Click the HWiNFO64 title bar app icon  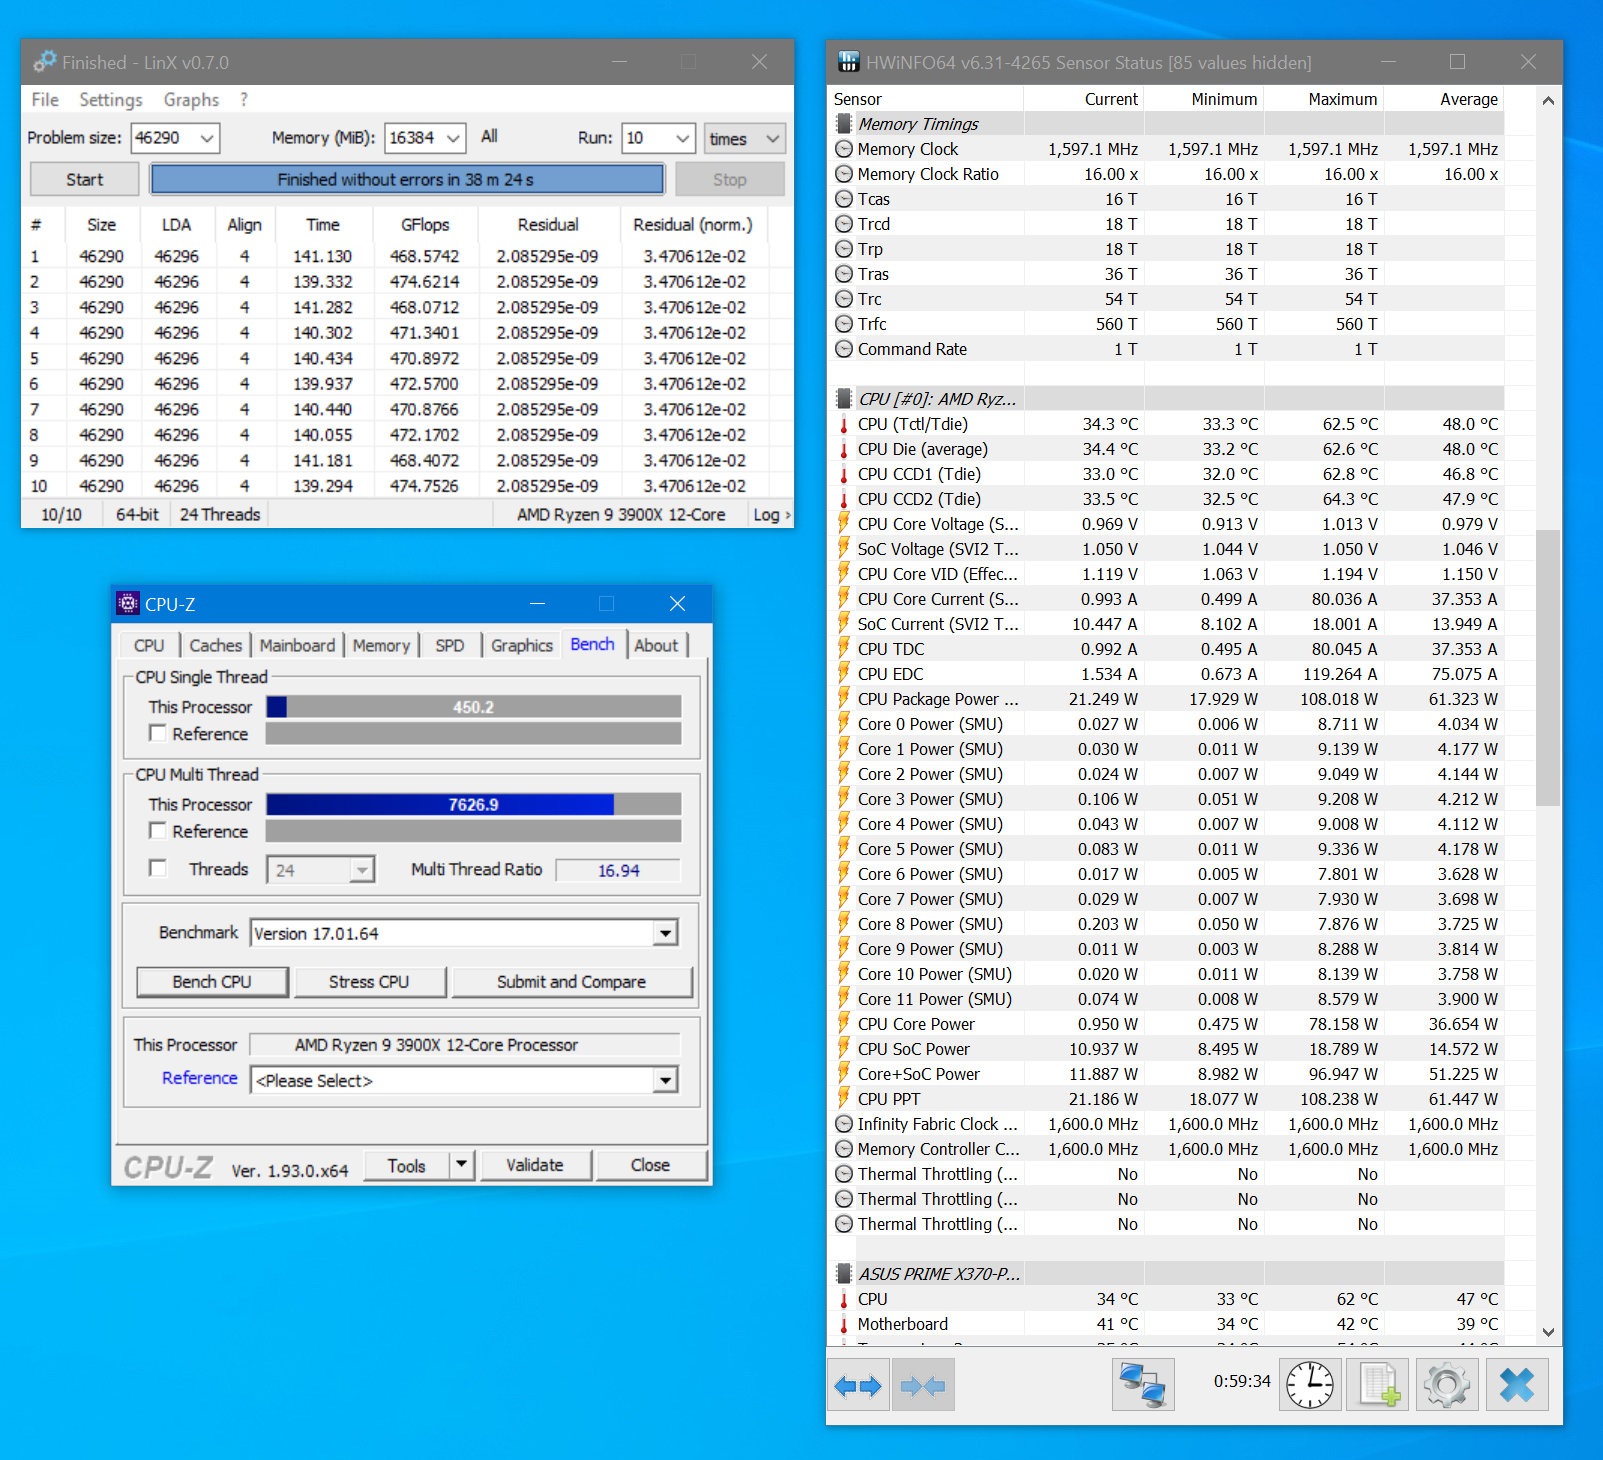point(848,62)
